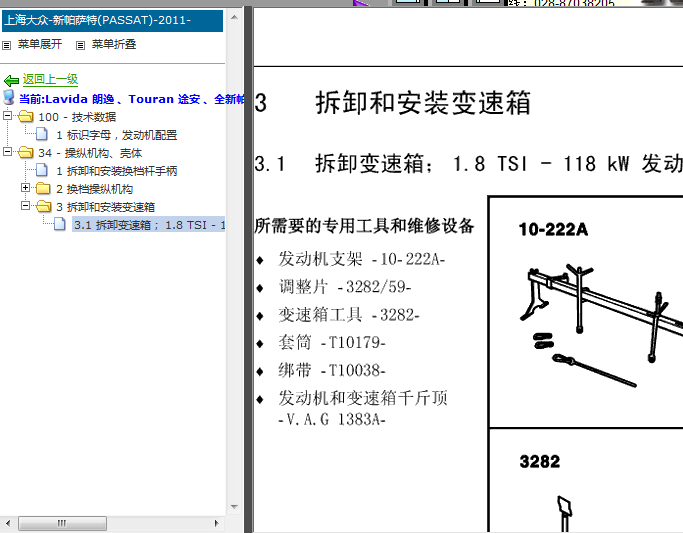Click the green back arrow icon
The width and height of the screenshot is (683, 533).
tap(11, 81)
